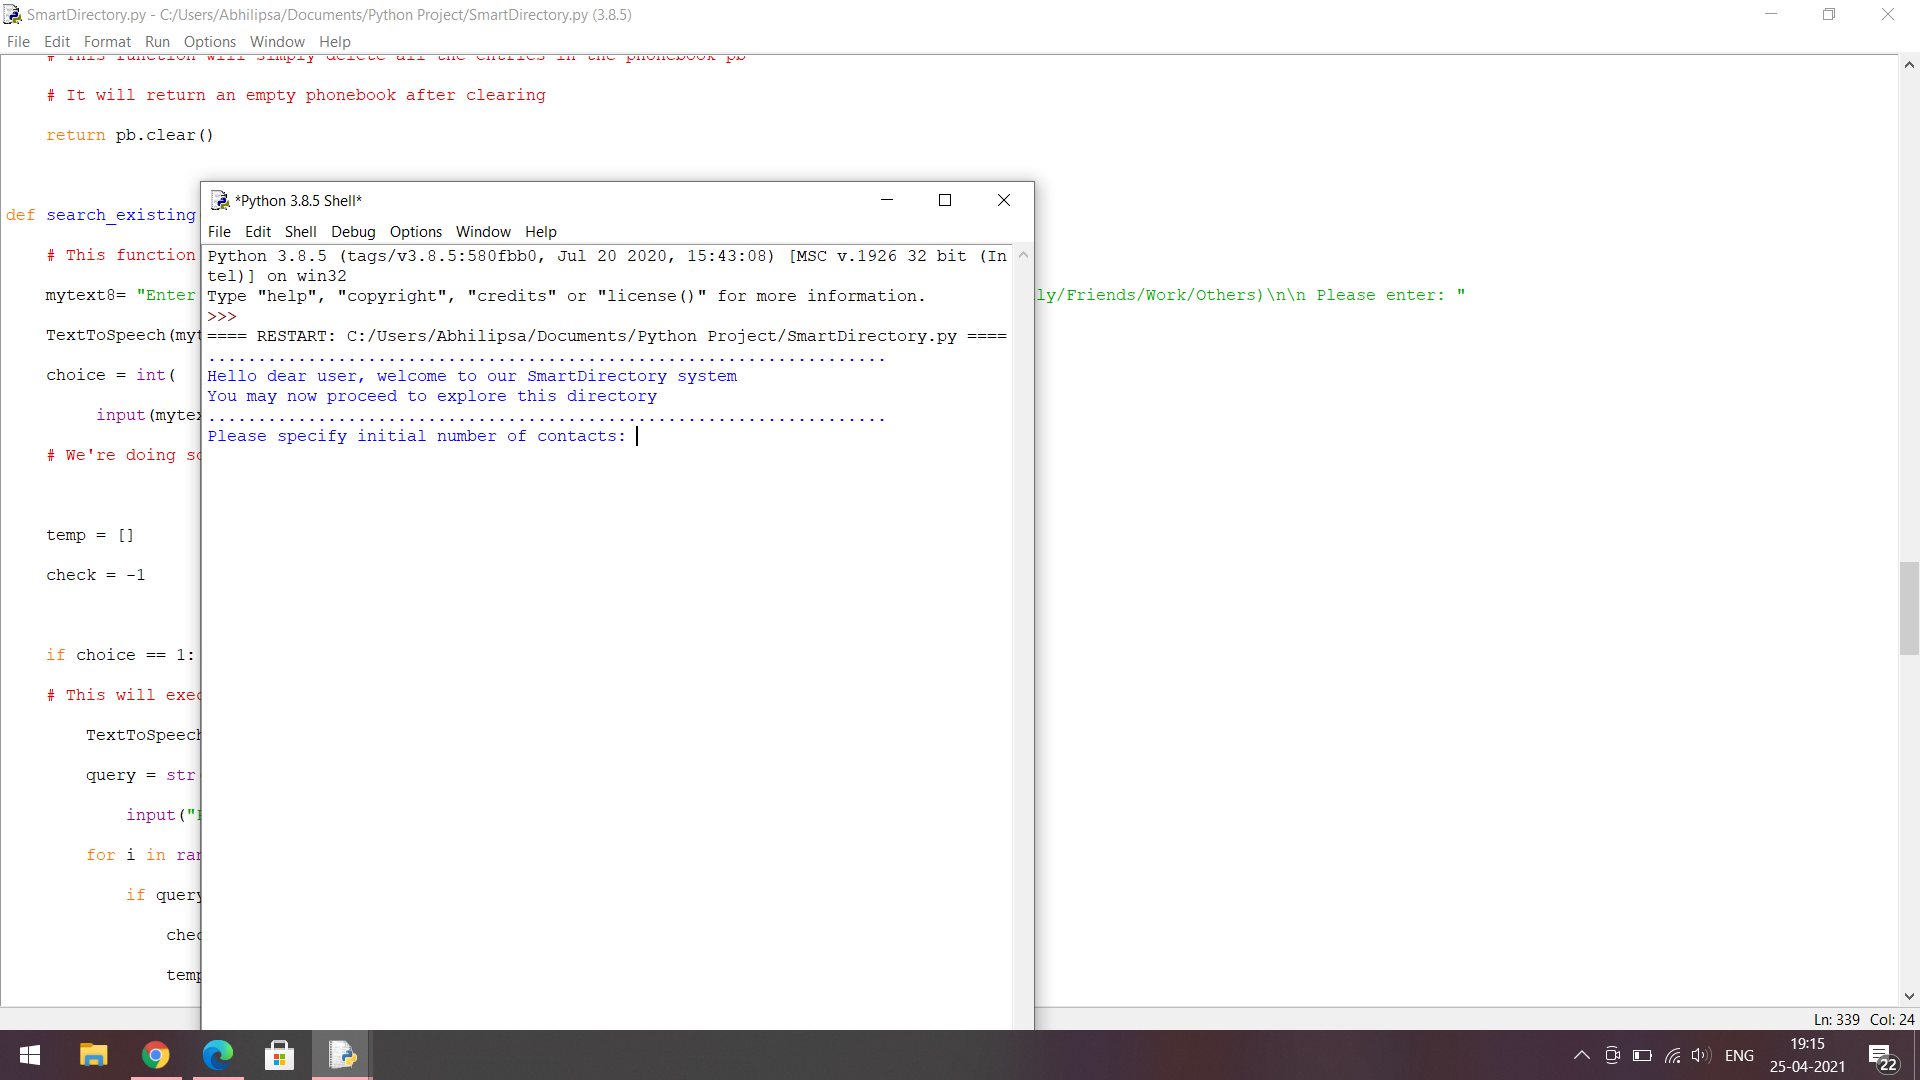Click the editor's vertical scrollbar thumb
This screenshot has width=1920, height=1080.
coord(1909,608)
